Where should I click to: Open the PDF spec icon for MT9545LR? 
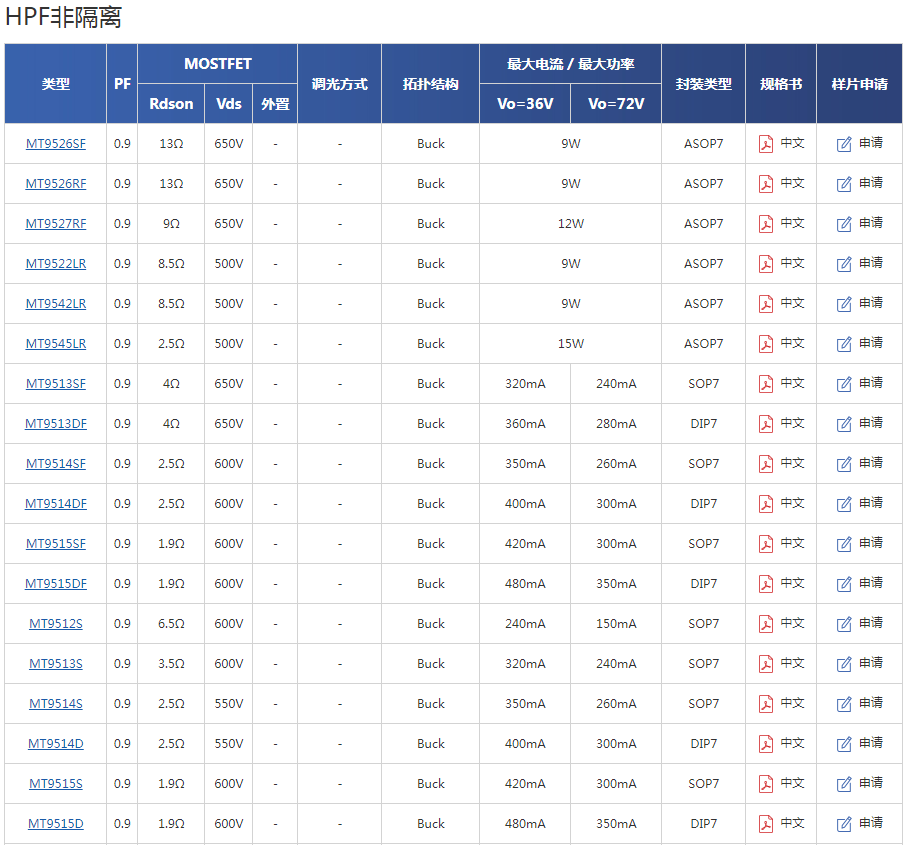(x=766, y=344)
